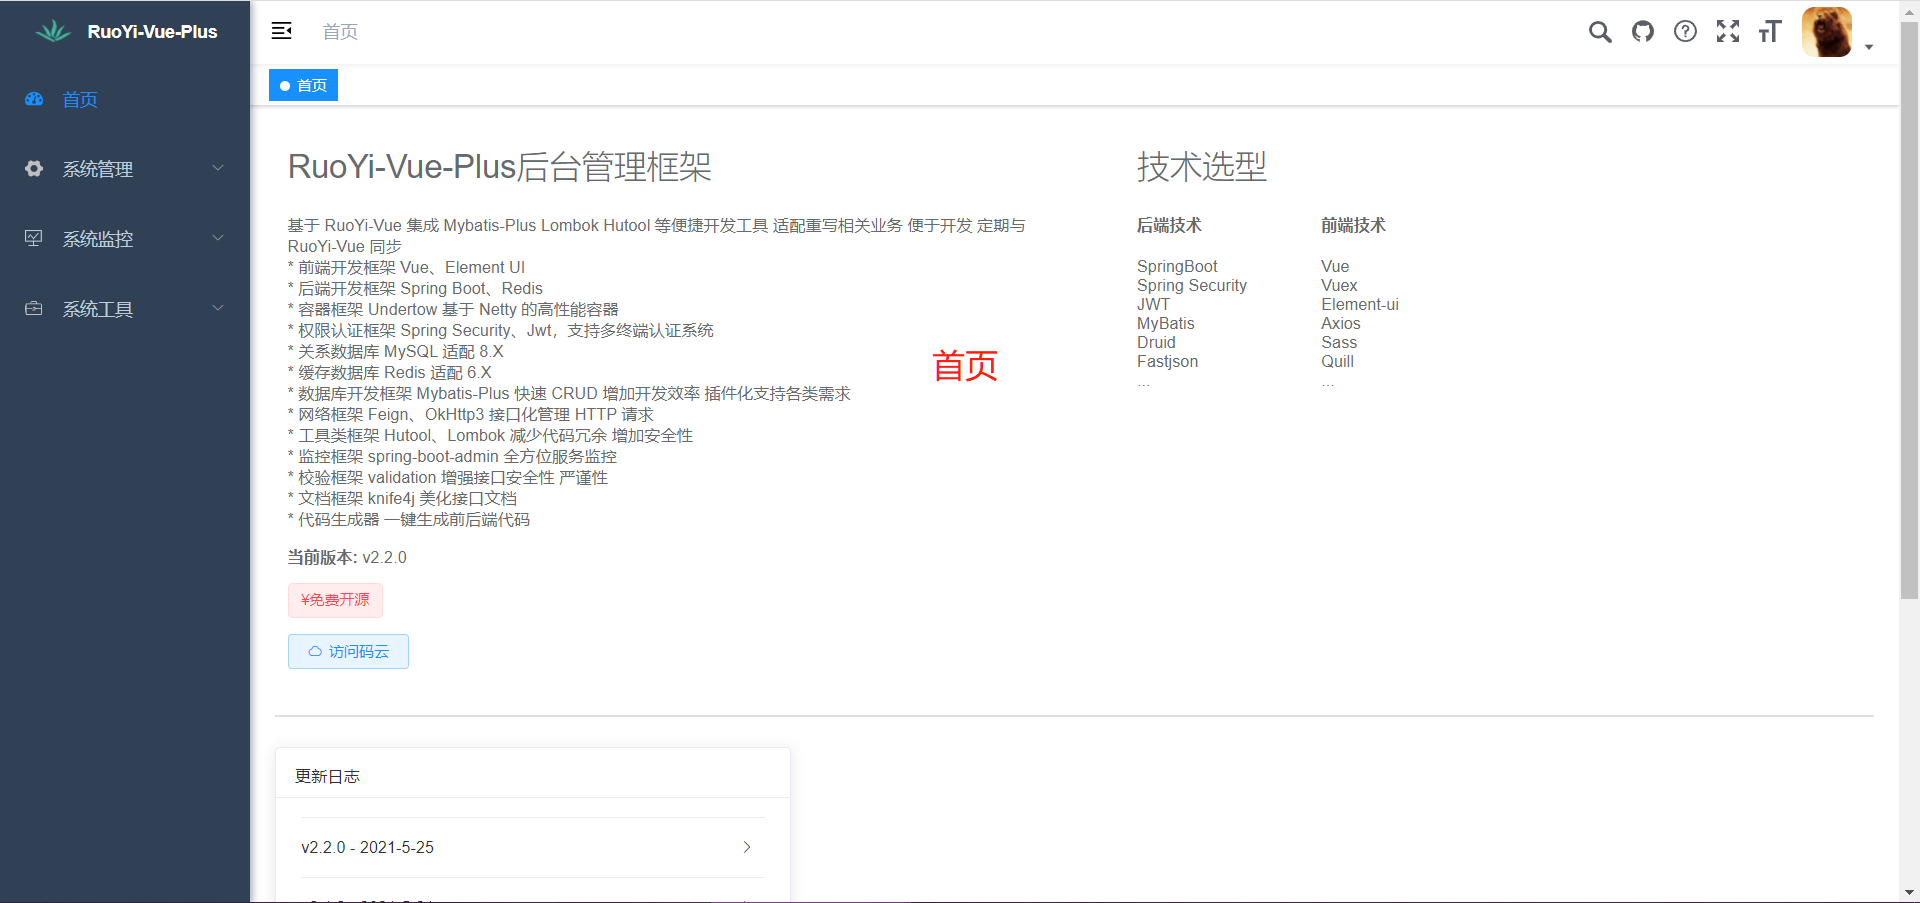Click Druid in the backend list
Screen dimensions: 1920x903
1156,342
